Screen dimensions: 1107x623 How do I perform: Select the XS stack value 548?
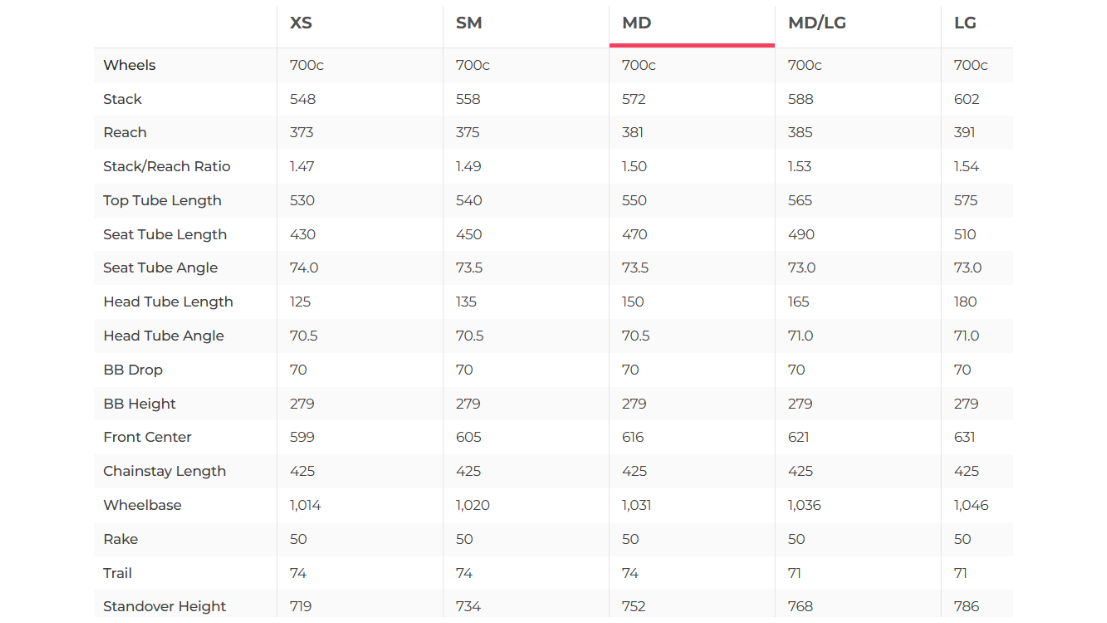[302, 99]
